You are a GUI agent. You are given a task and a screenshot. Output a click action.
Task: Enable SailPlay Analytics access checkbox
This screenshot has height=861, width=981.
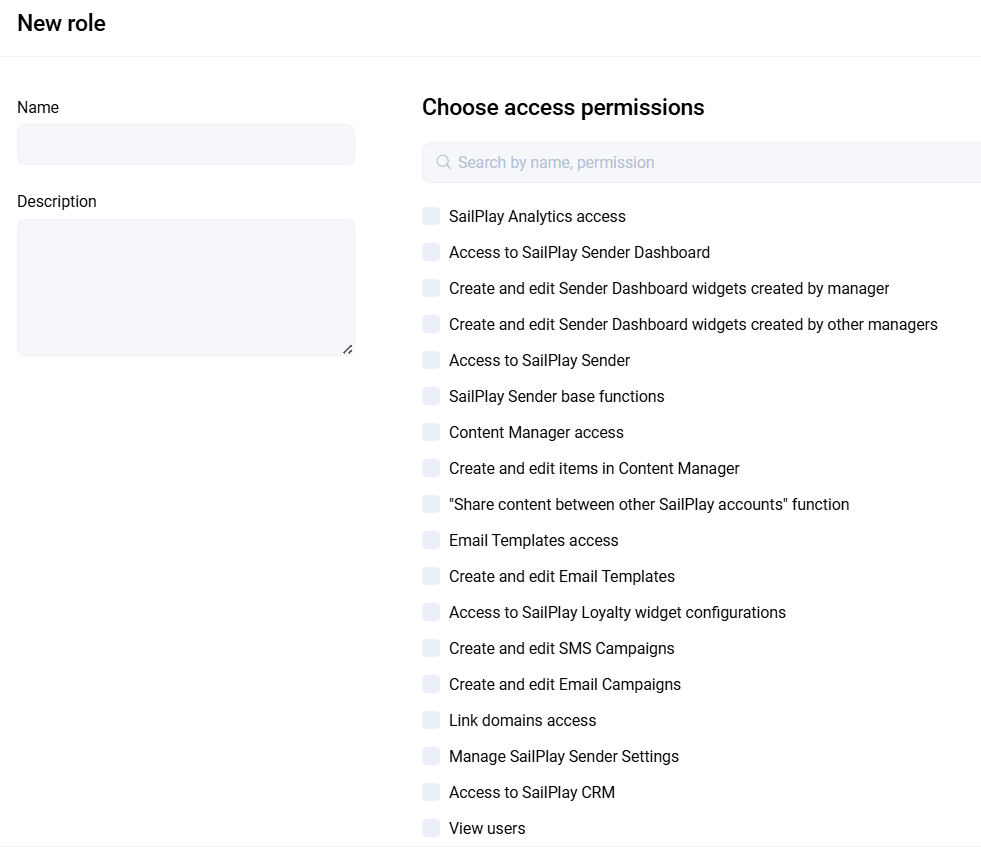(x=431, y=216)
